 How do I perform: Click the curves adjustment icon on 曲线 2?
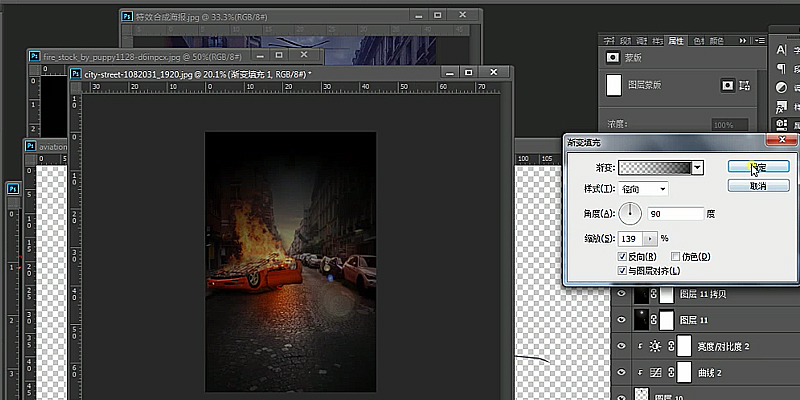[656, 373]
